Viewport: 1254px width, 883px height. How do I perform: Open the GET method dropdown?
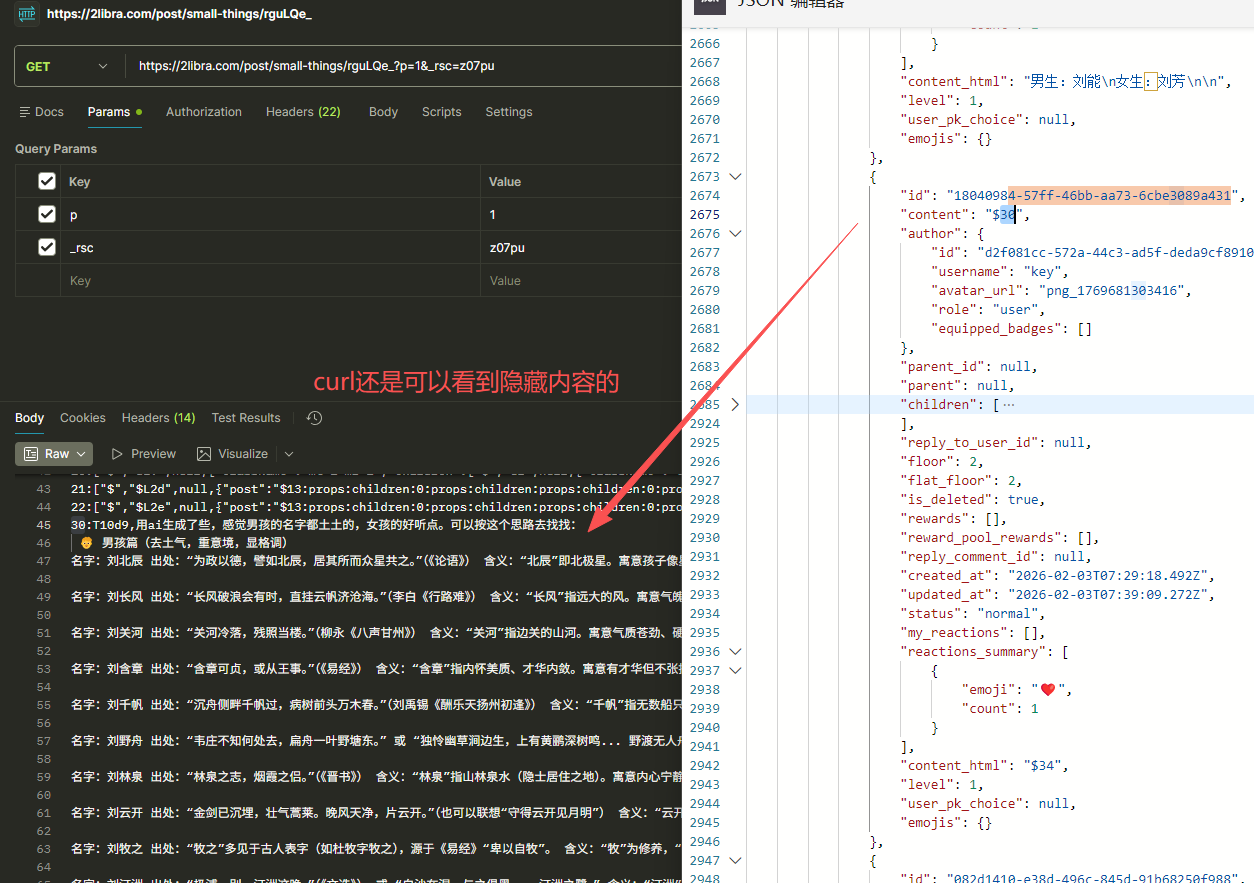pos(66,66)
